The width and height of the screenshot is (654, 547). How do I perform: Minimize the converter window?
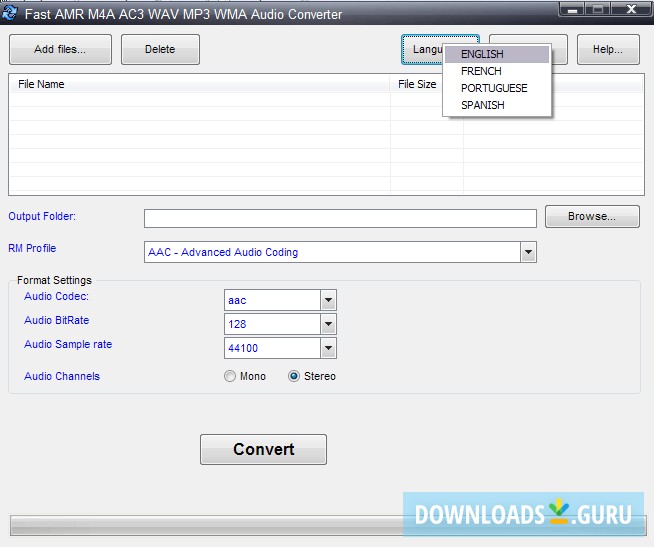click(572, 9)
